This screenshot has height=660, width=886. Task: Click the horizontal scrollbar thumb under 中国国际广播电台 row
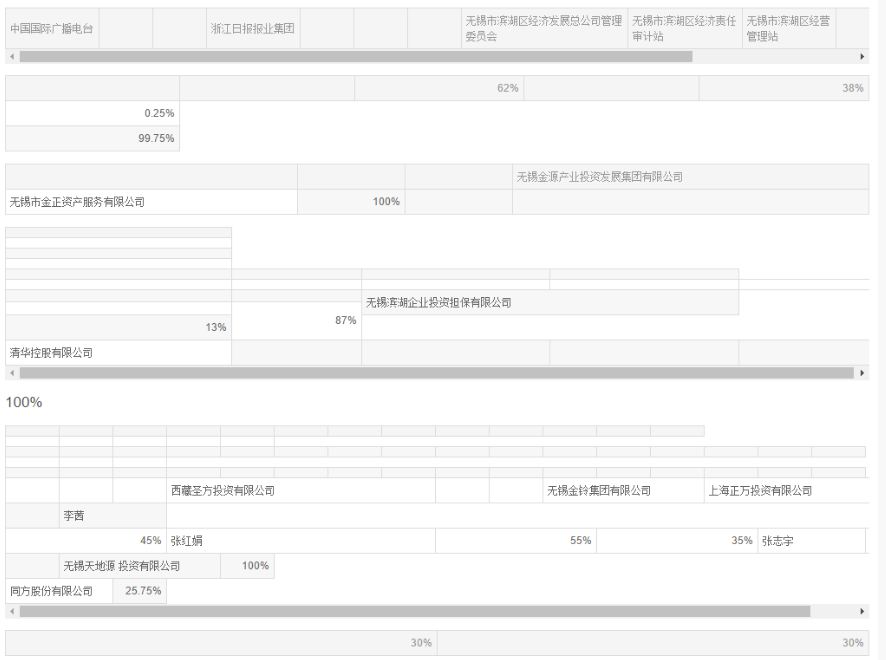click(356, 57)
